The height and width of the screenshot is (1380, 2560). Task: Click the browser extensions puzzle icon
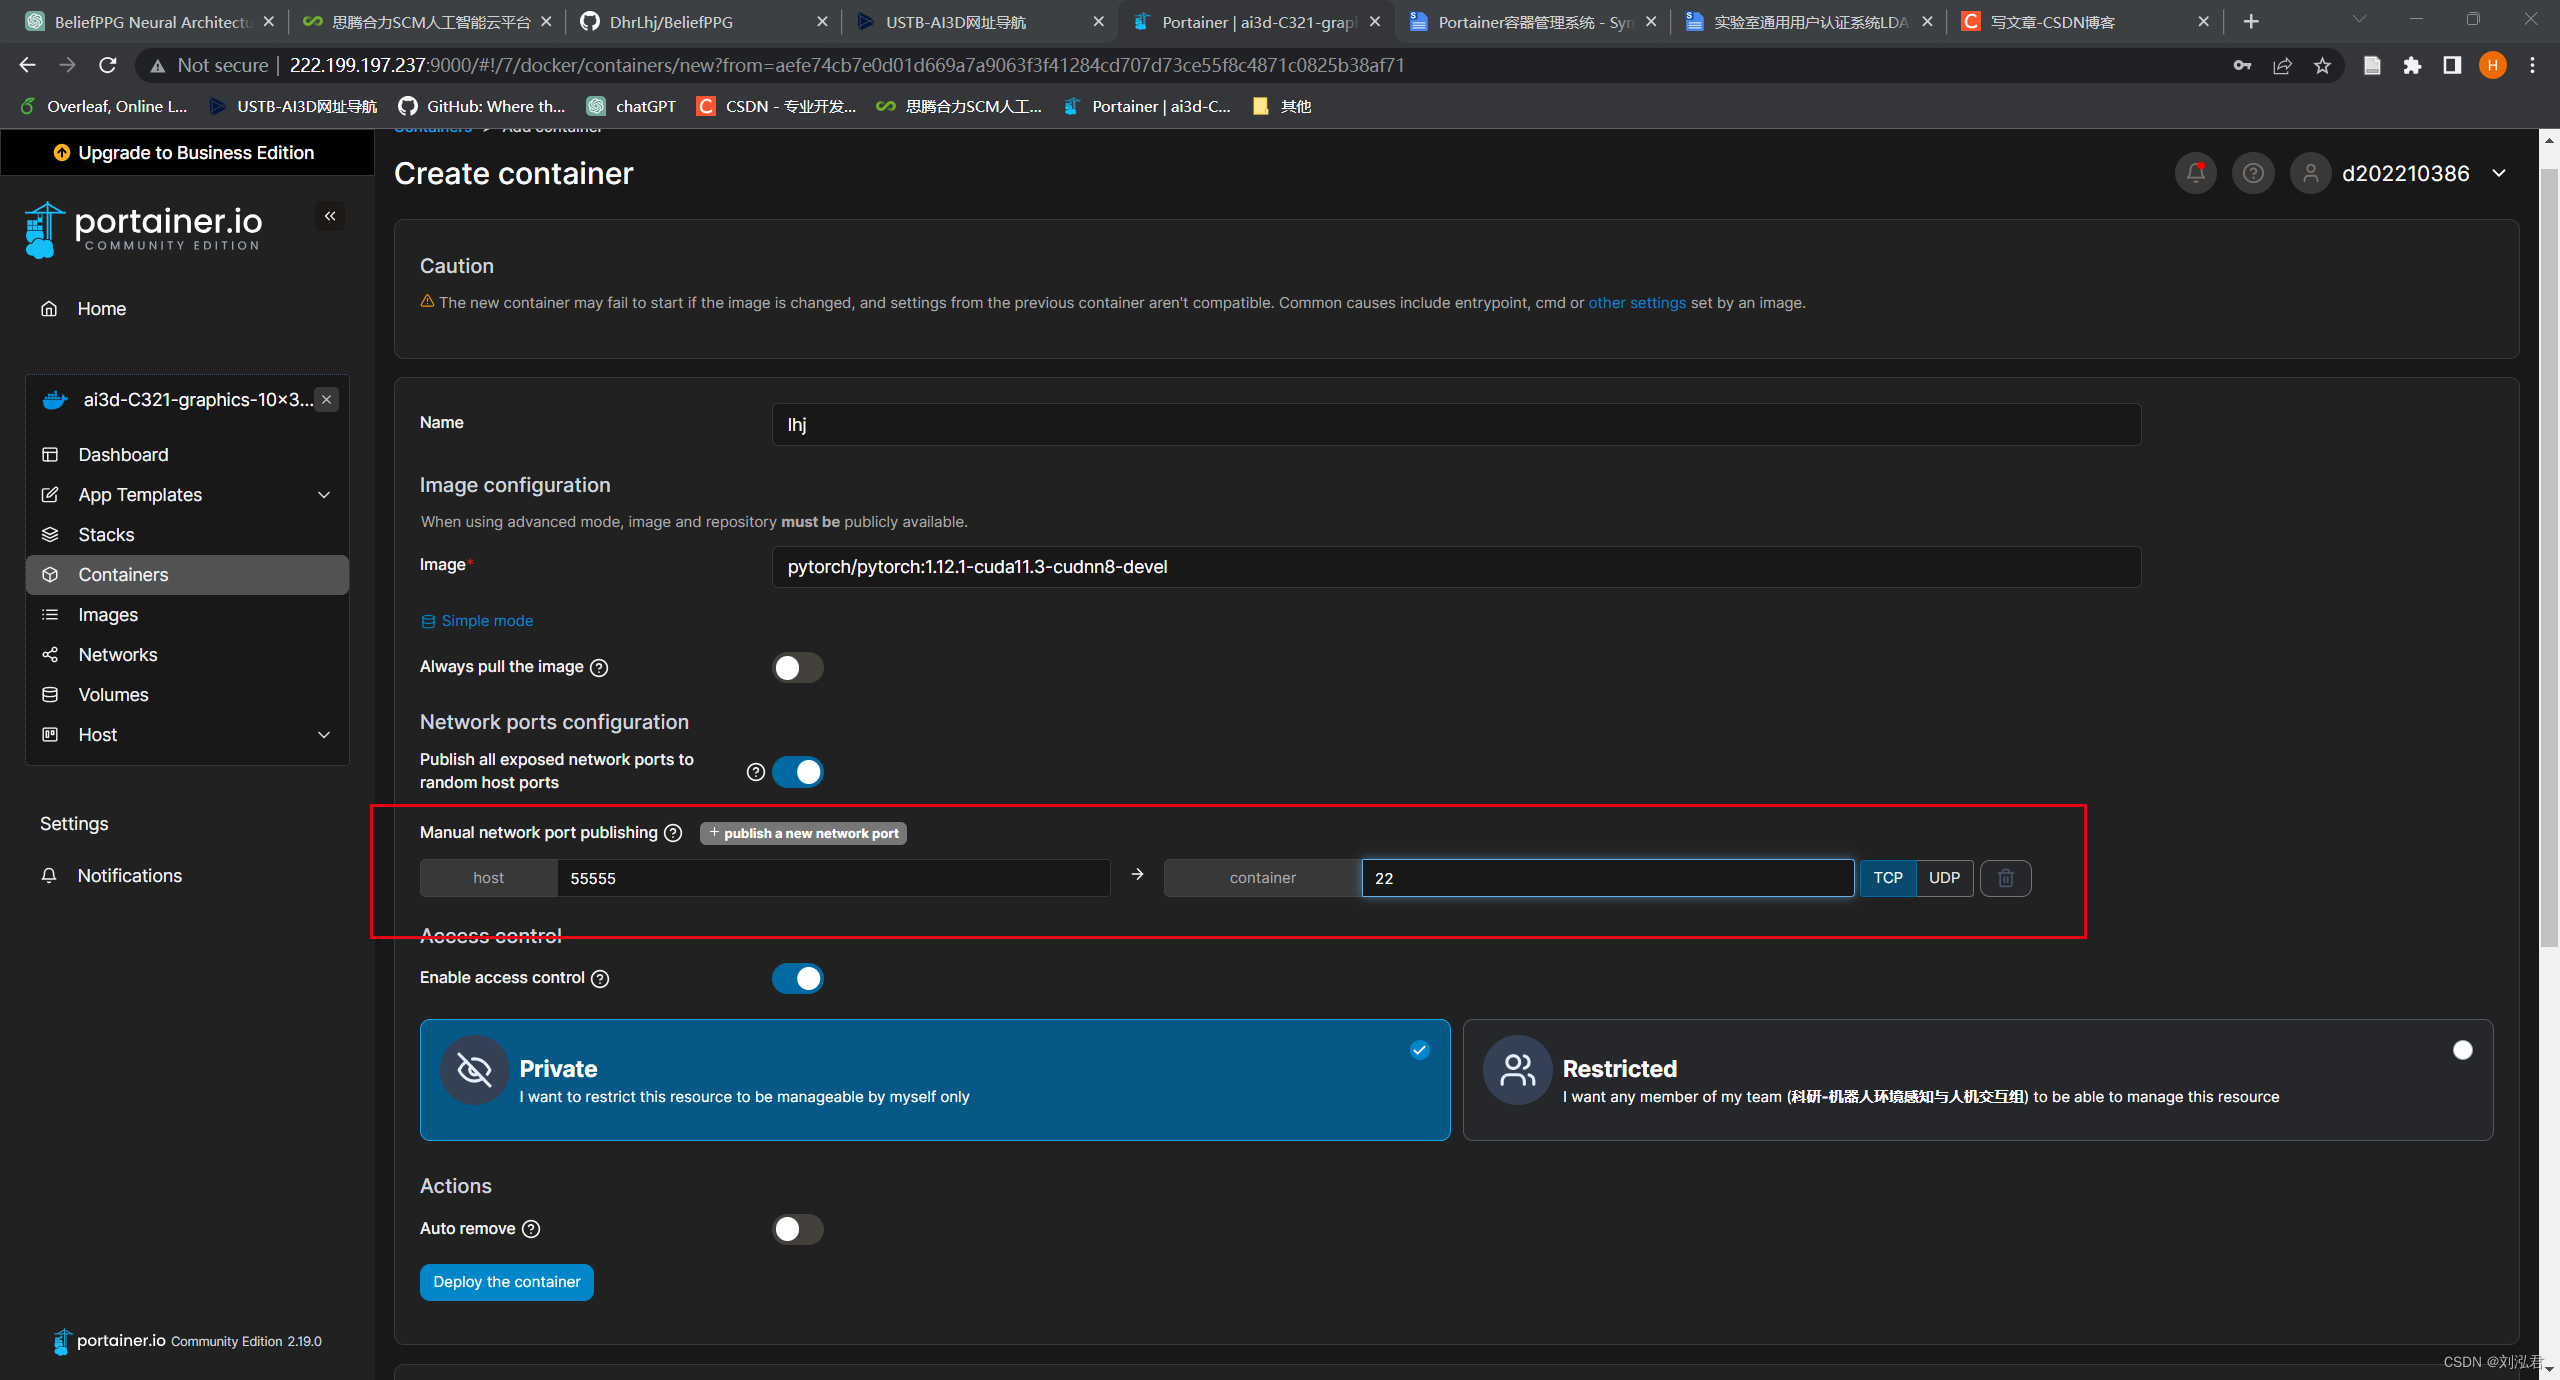coord(2412,66)
